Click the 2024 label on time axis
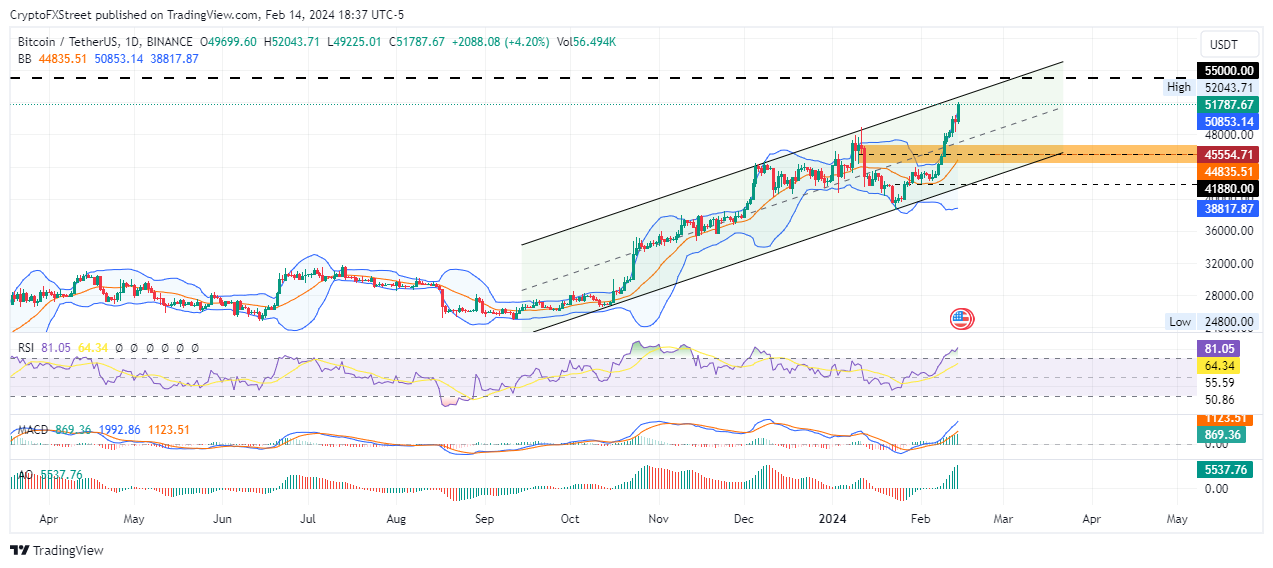Image resolution: width=1273 pixels, height=568 pixels. 833,520
